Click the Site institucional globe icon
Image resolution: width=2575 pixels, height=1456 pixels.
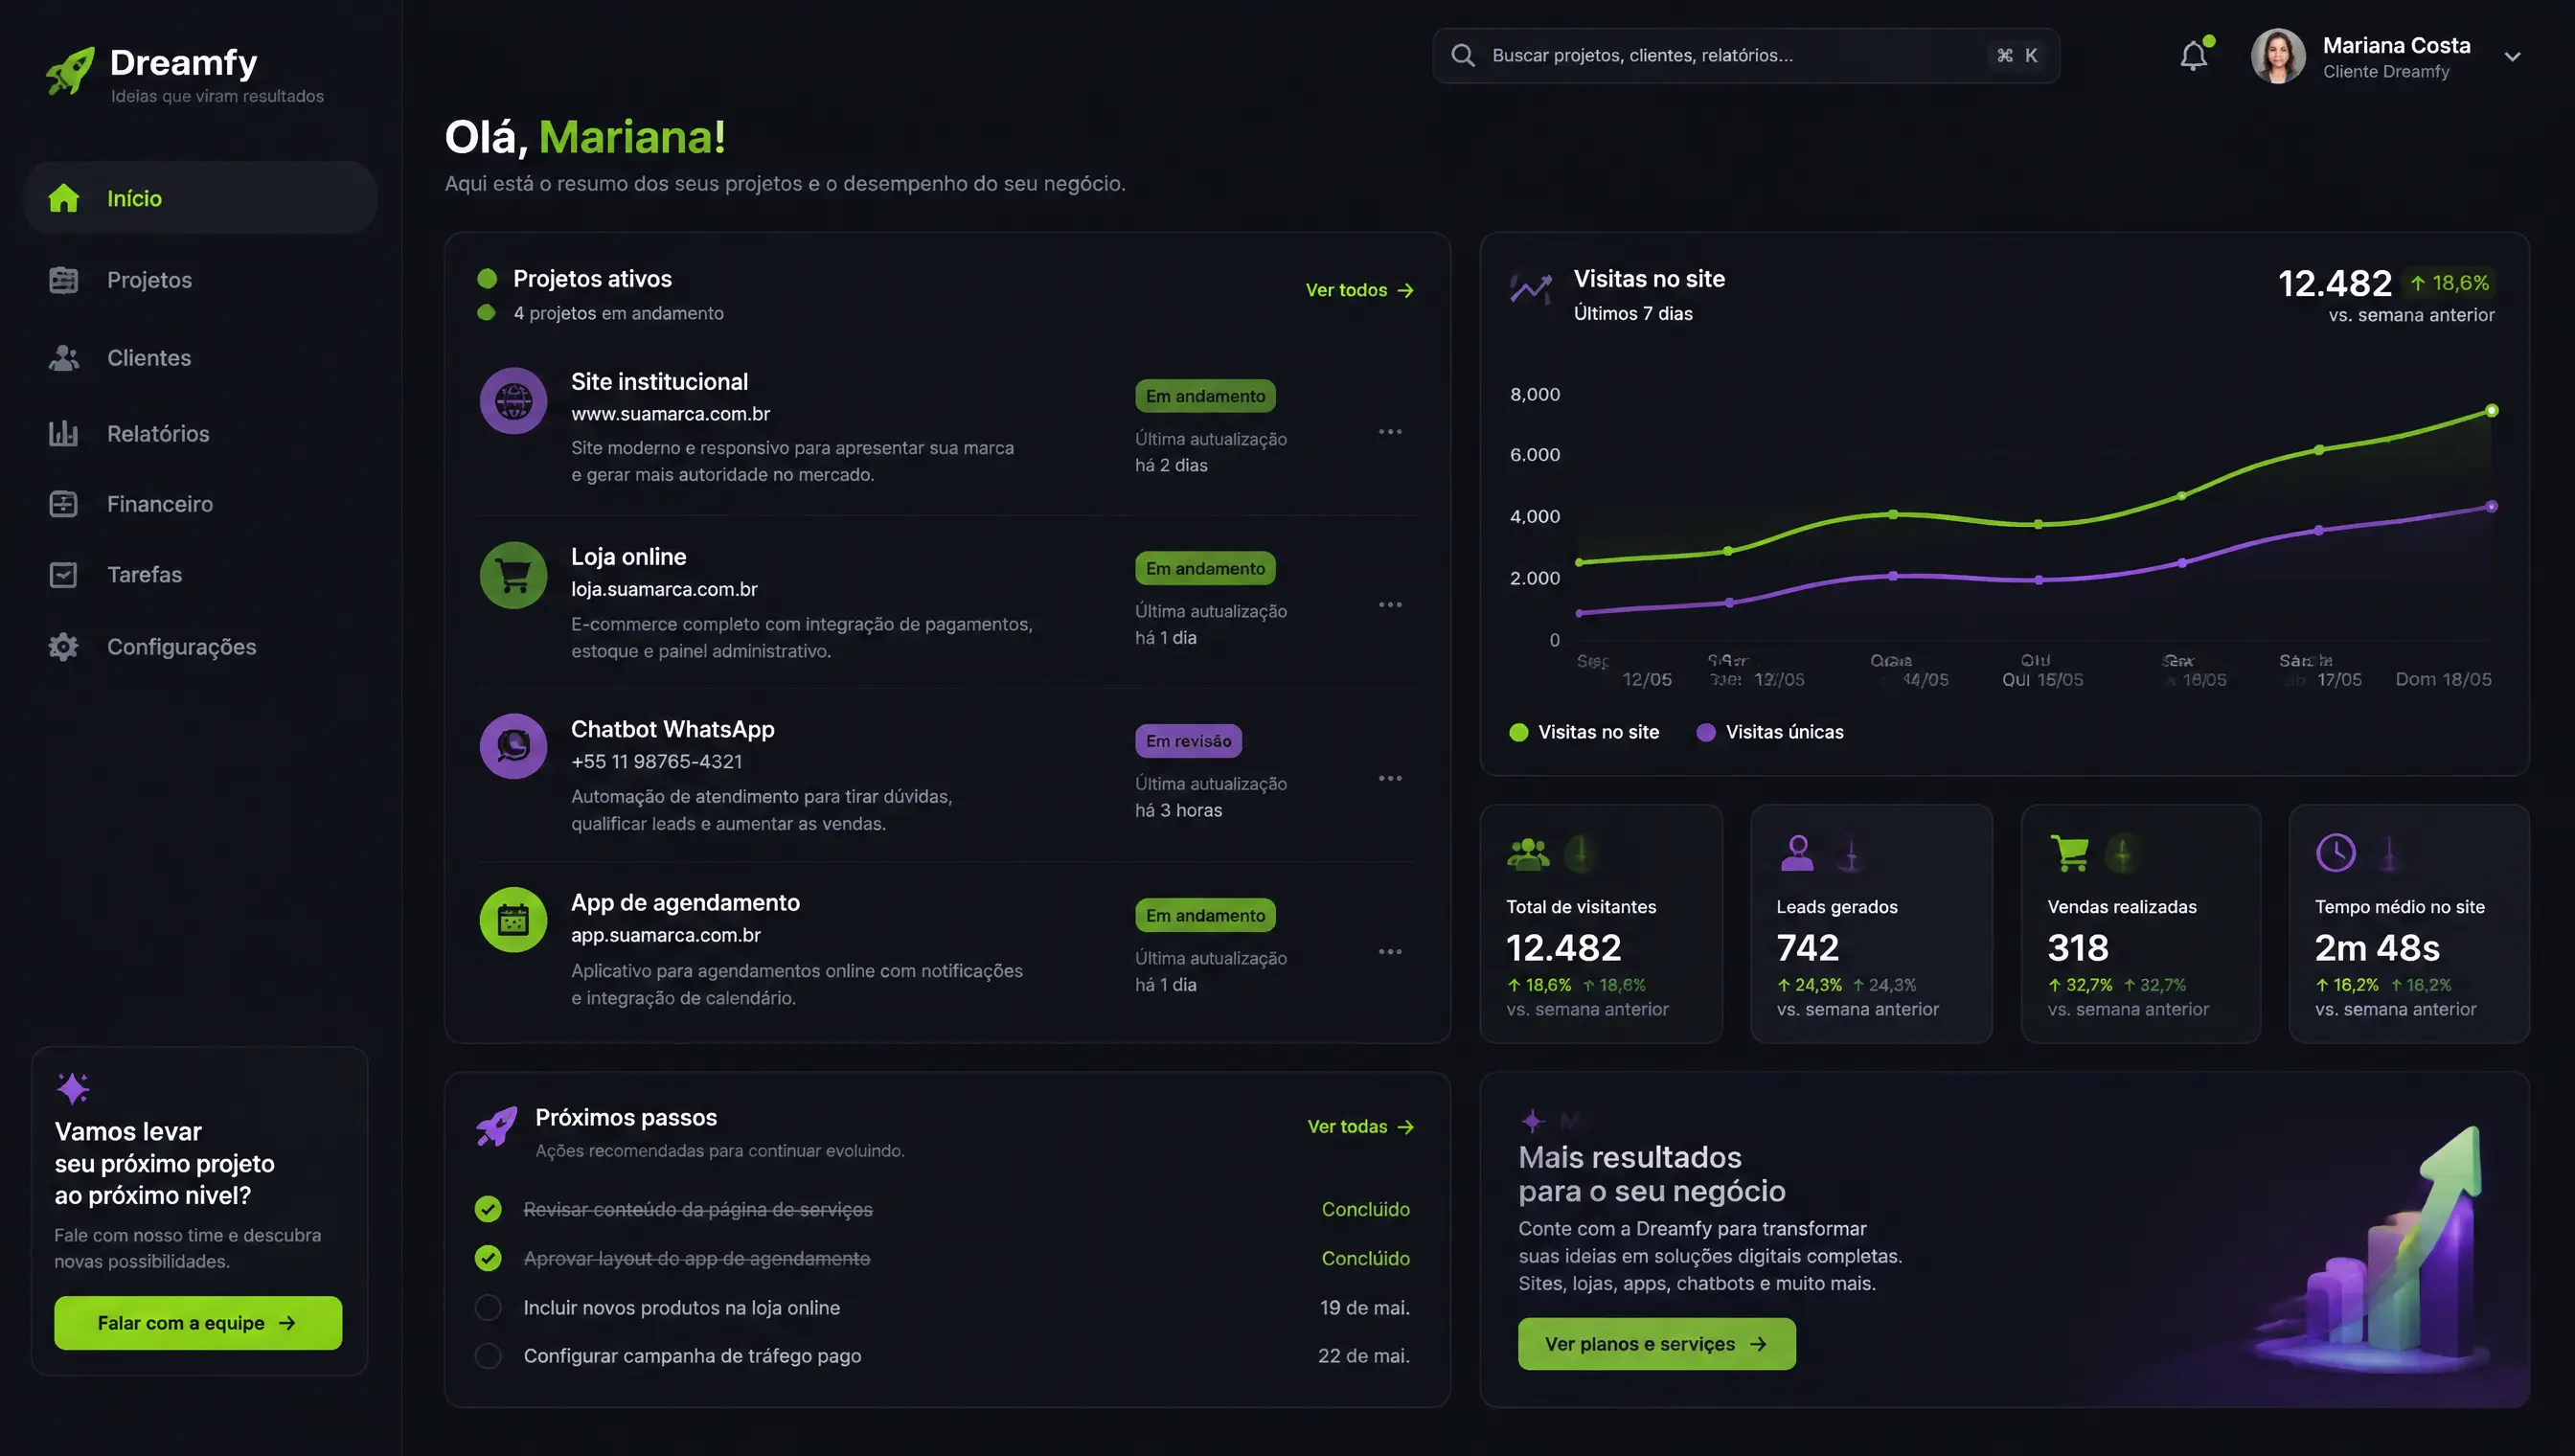pos(513,401)
